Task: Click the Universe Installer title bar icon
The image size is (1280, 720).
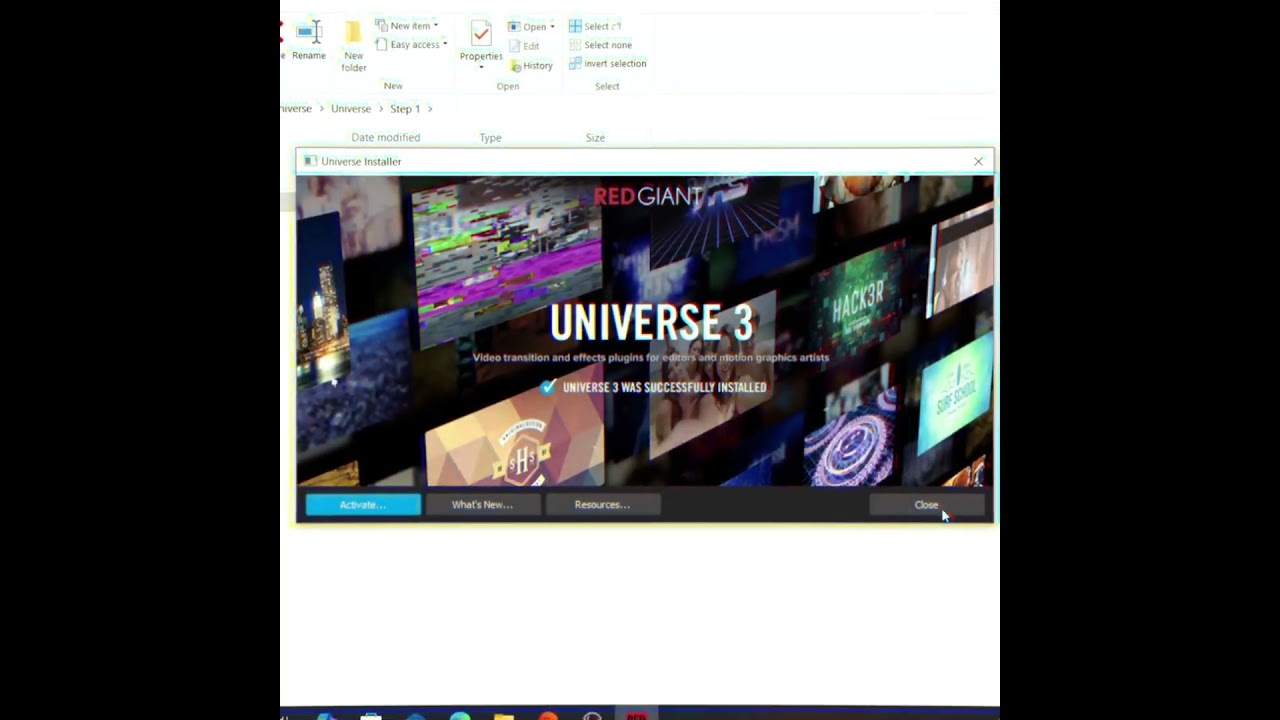Action: point(310,161)
